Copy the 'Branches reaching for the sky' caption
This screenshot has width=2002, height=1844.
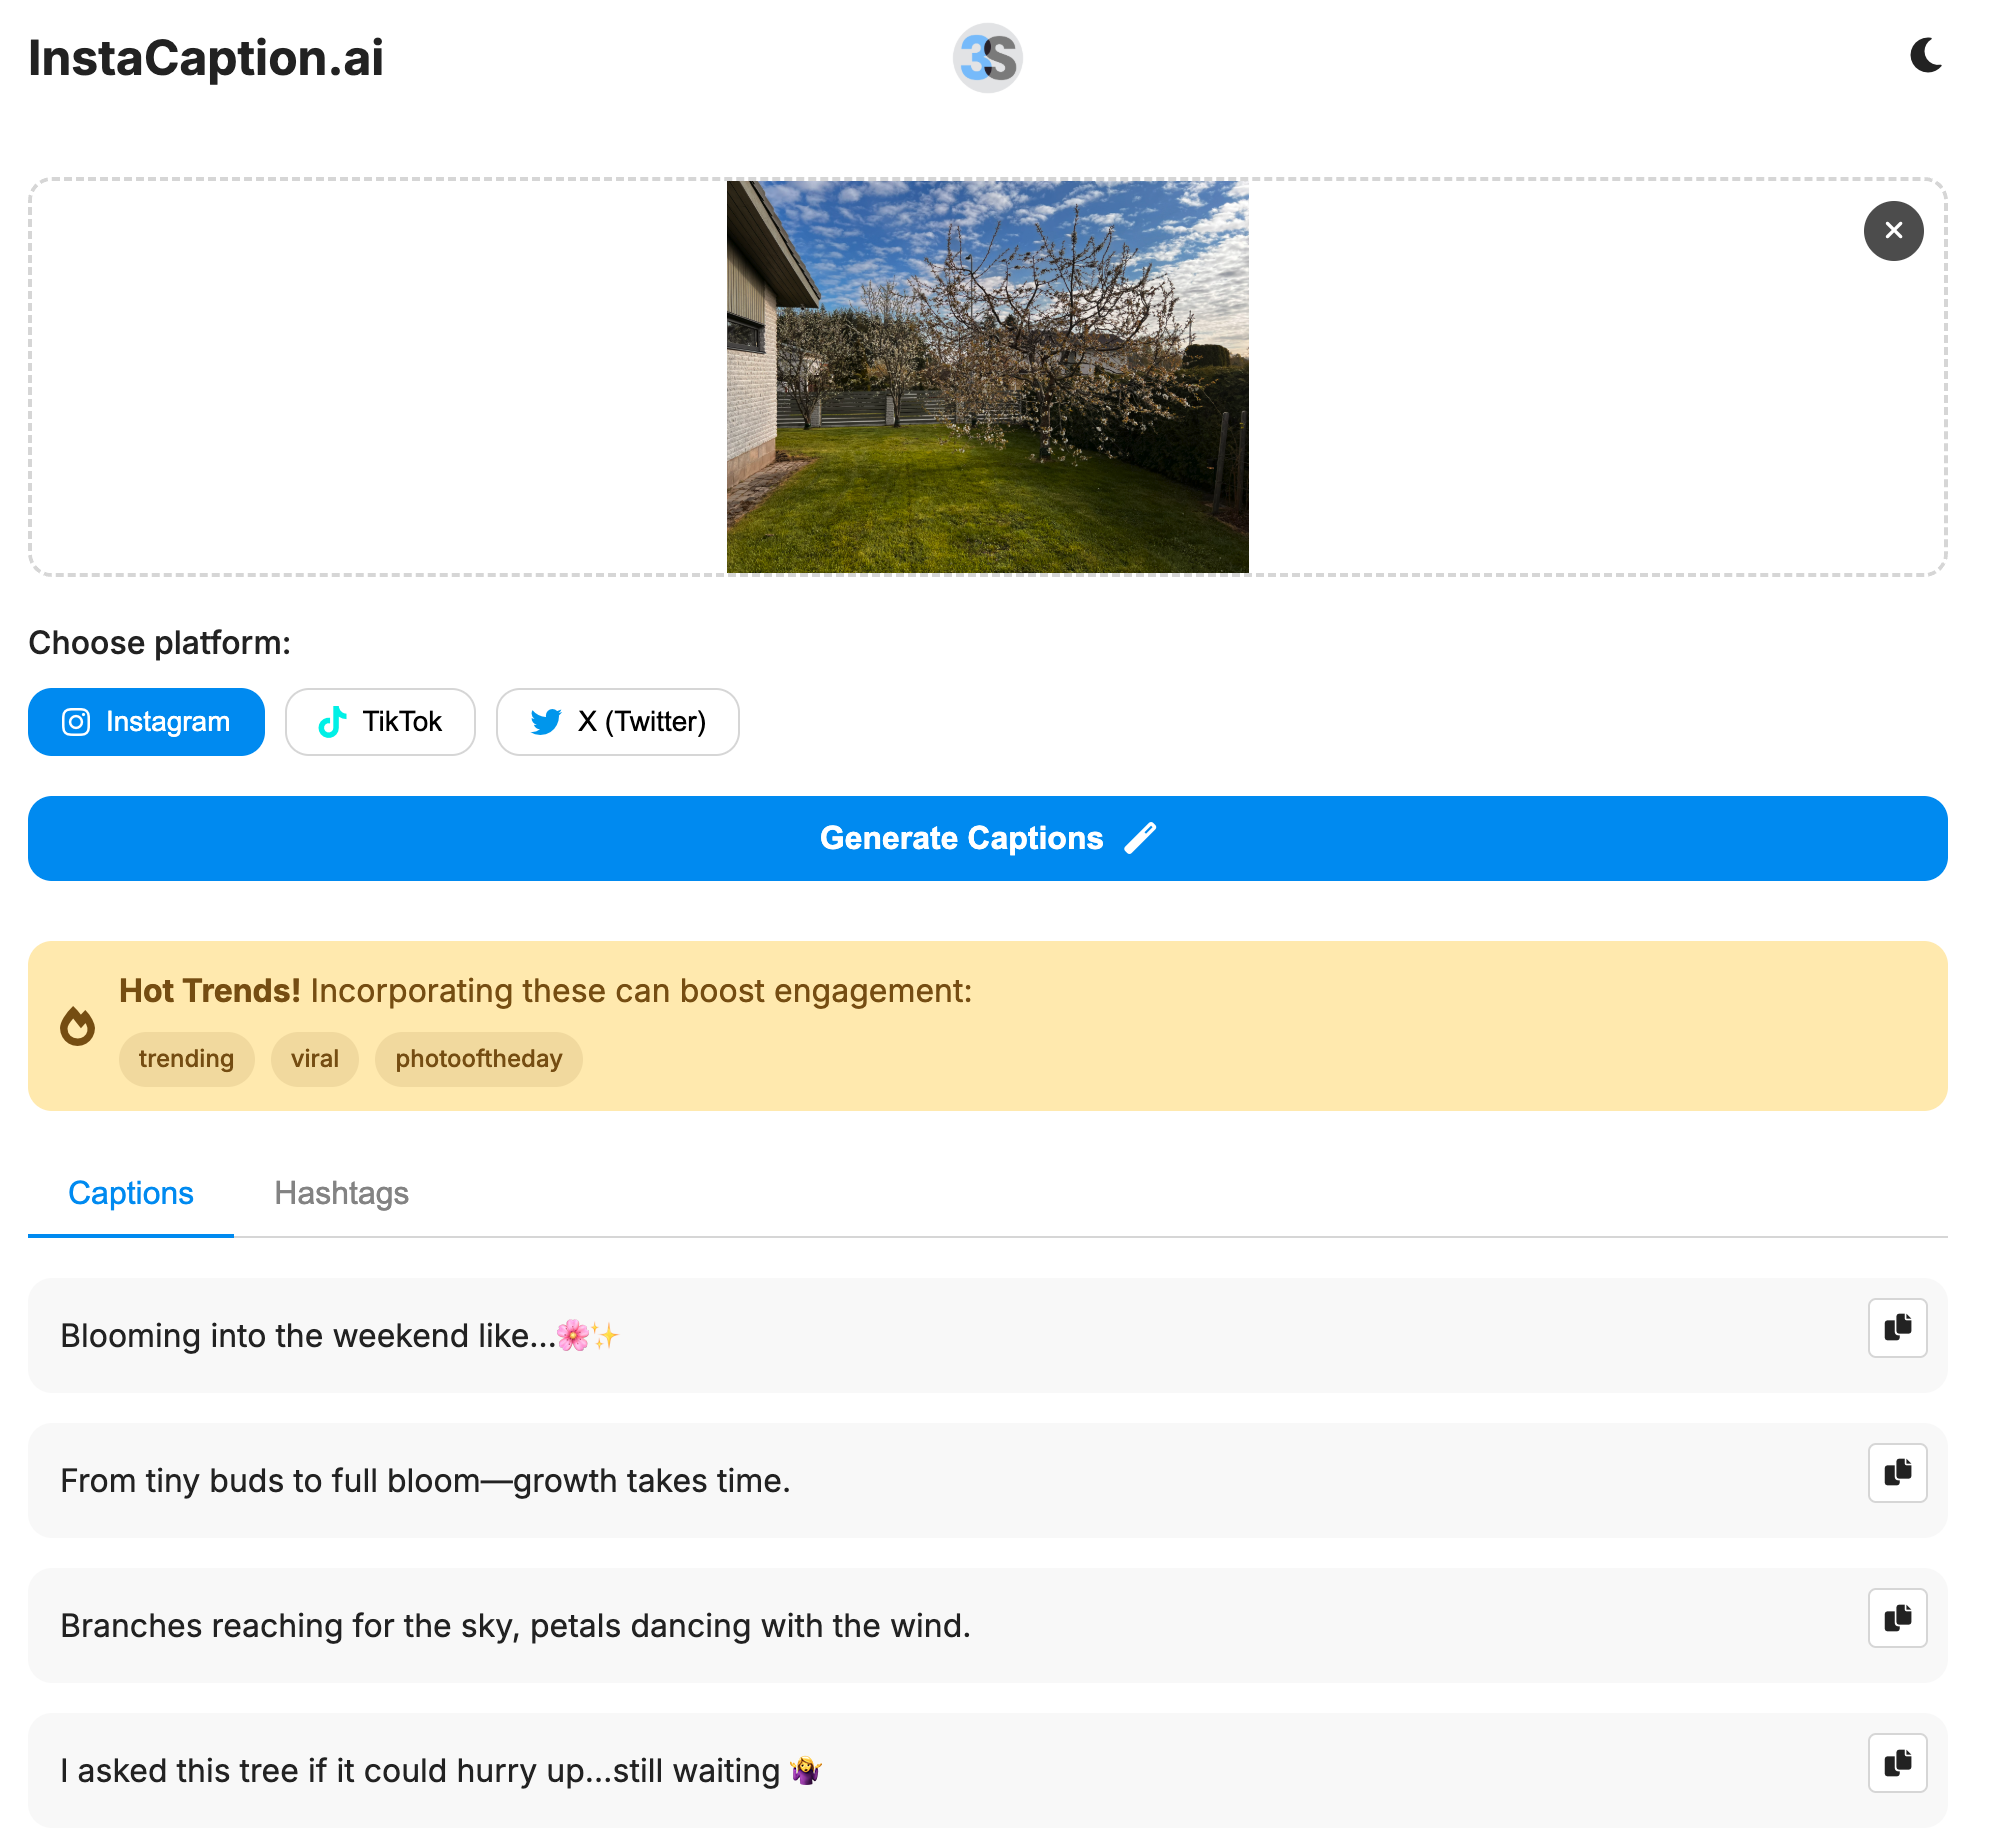click(x=1897, y=1618)
